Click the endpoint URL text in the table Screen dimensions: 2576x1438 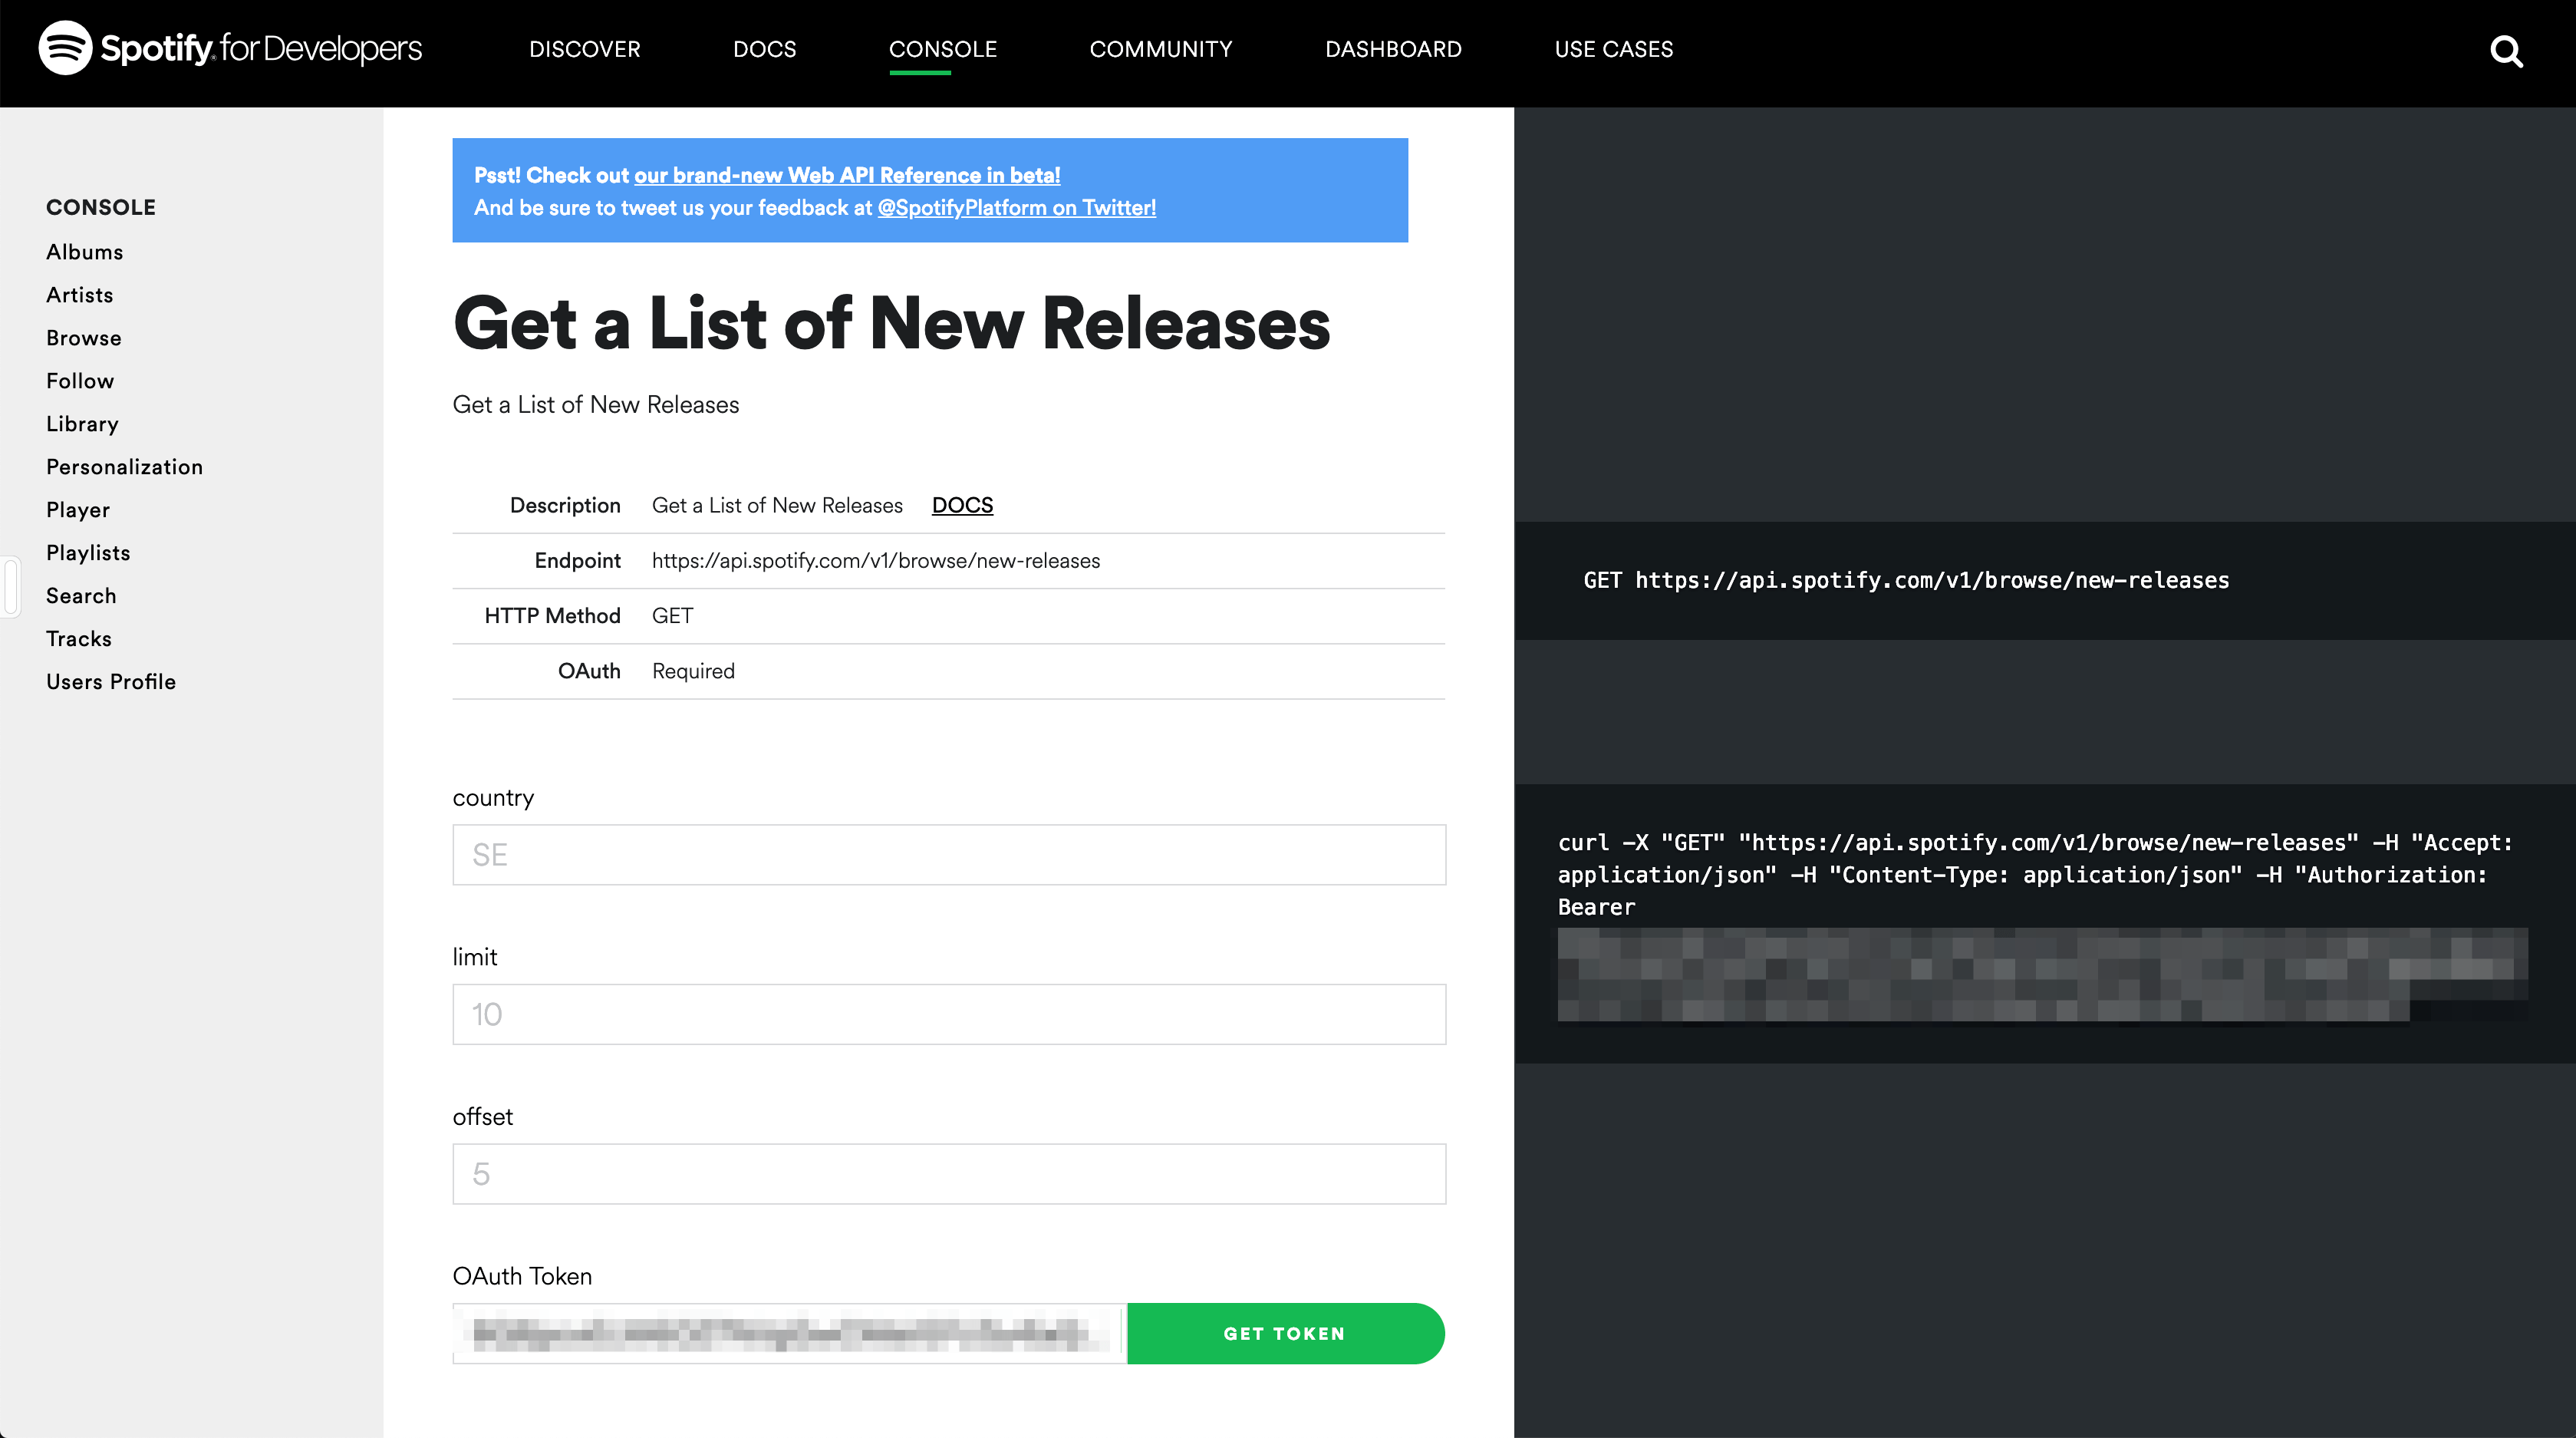point(876,561)
